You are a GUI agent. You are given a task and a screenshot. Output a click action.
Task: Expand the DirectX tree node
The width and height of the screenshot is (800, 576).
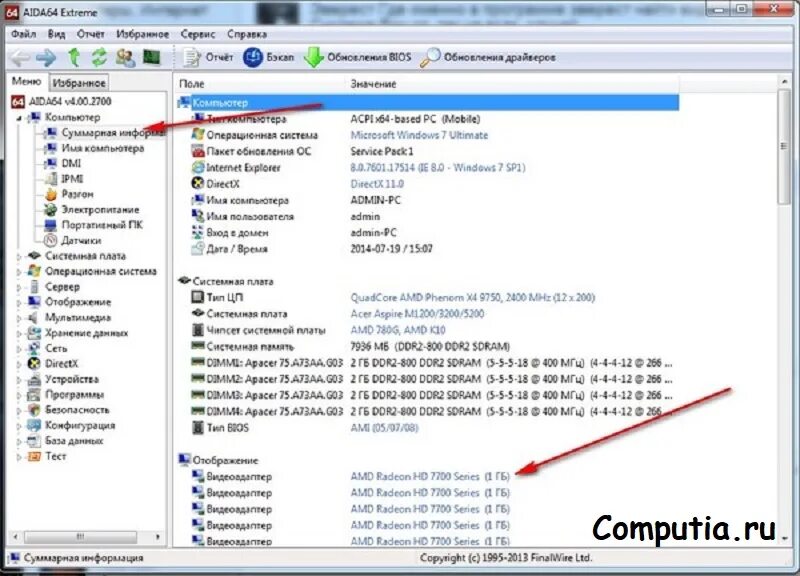point(19,364)
